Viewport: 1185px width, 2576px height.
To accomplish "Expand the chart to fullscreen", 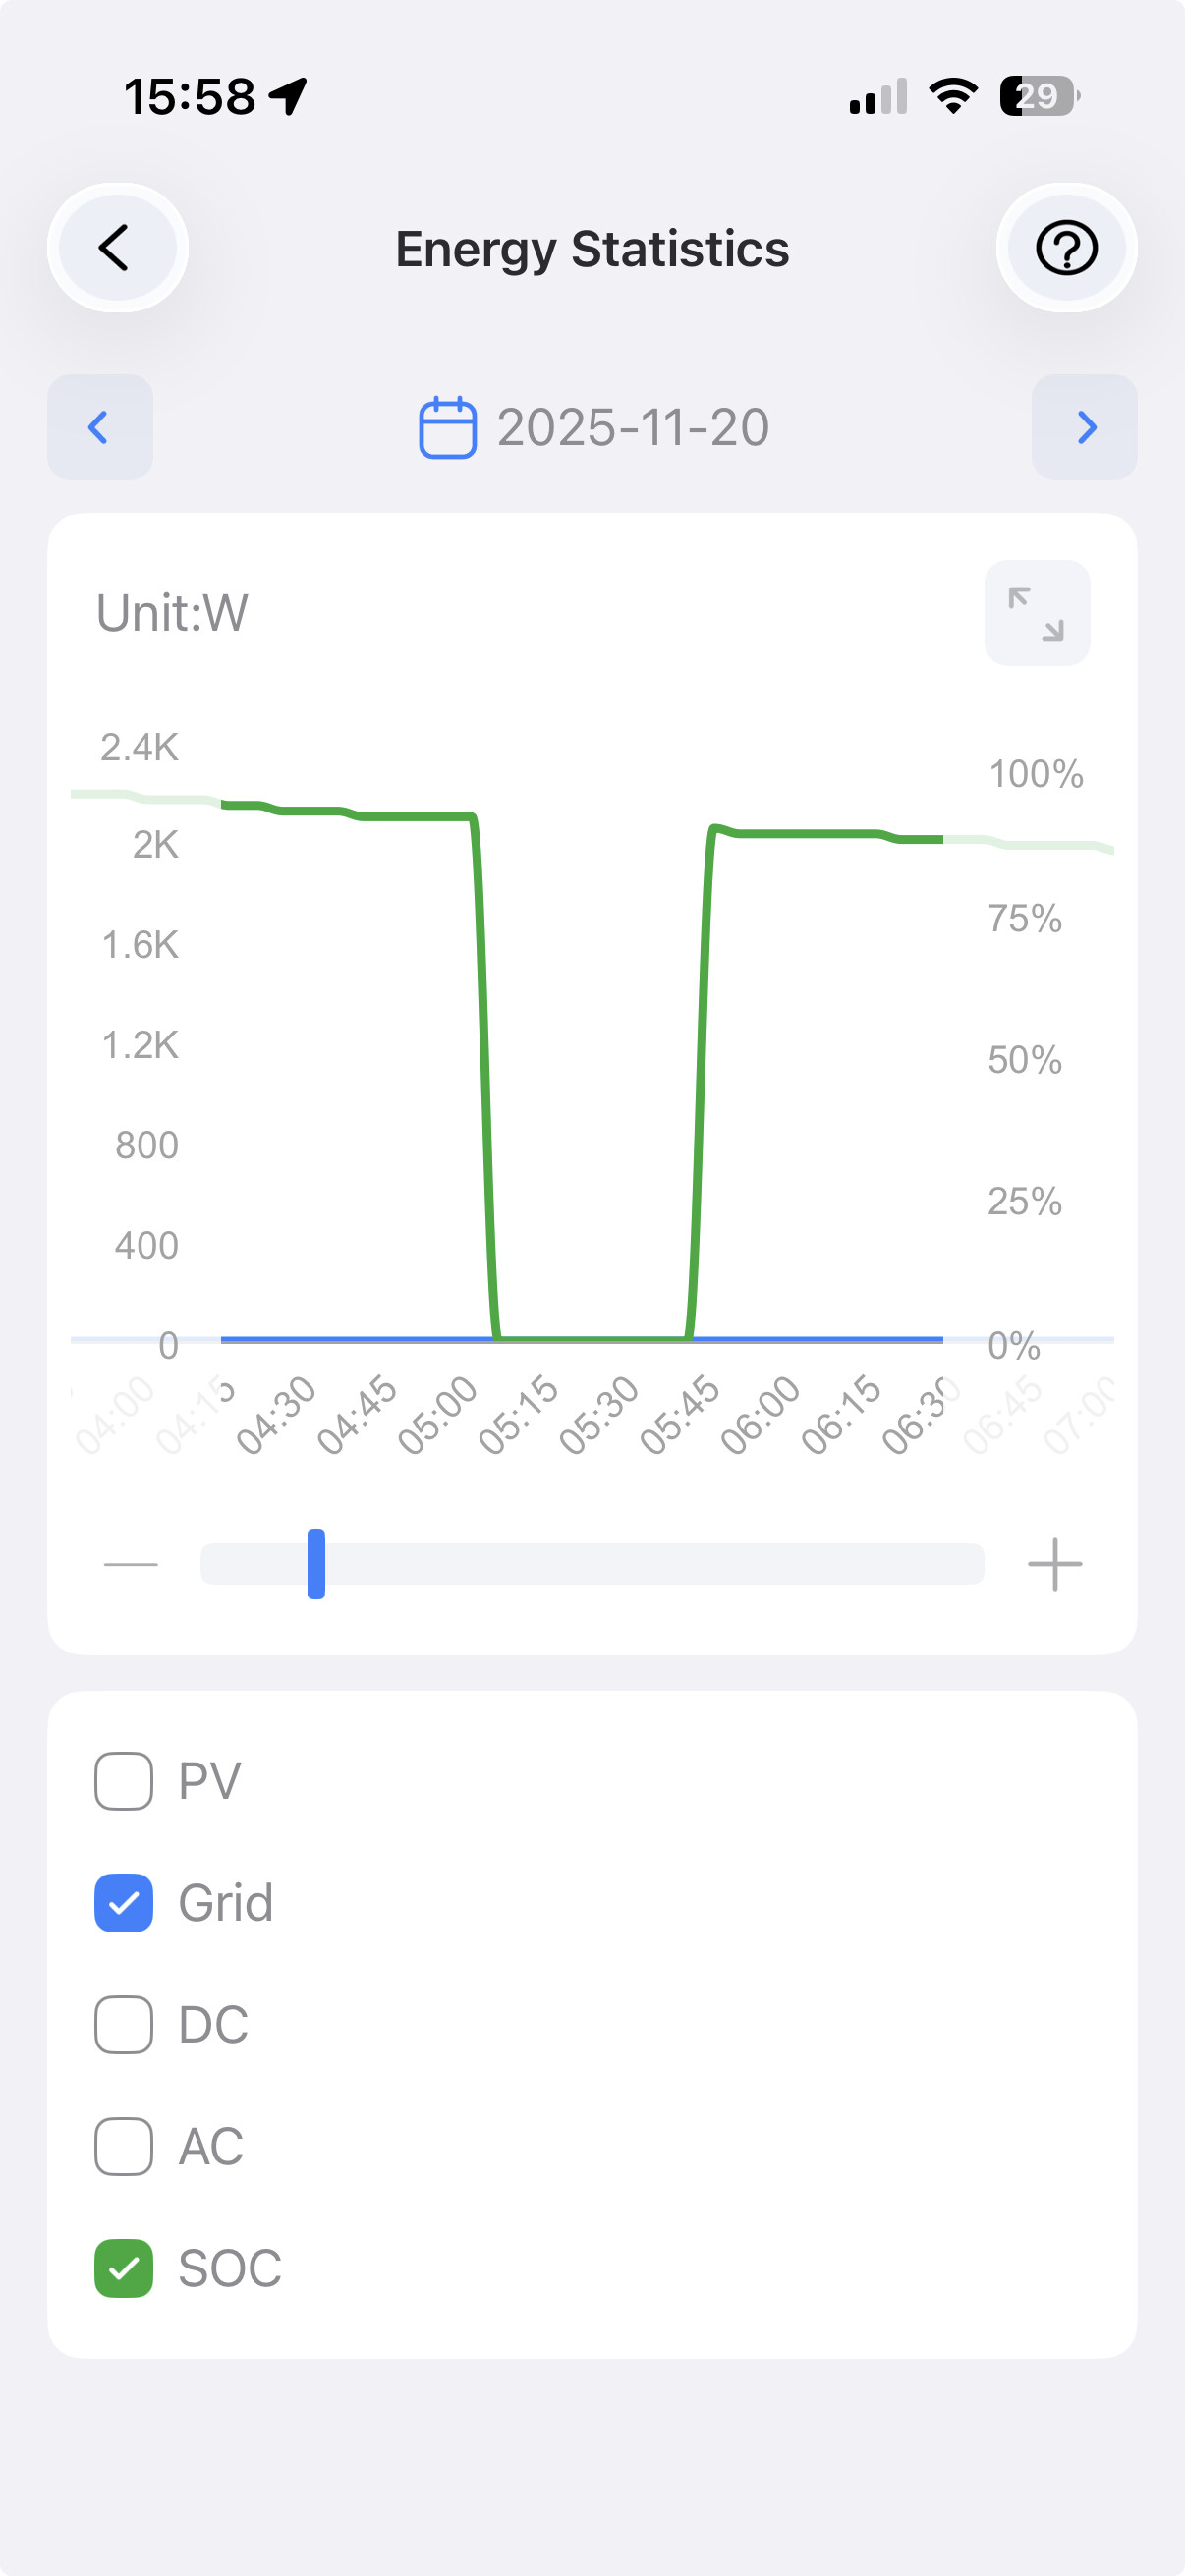I will (1037, 613).
